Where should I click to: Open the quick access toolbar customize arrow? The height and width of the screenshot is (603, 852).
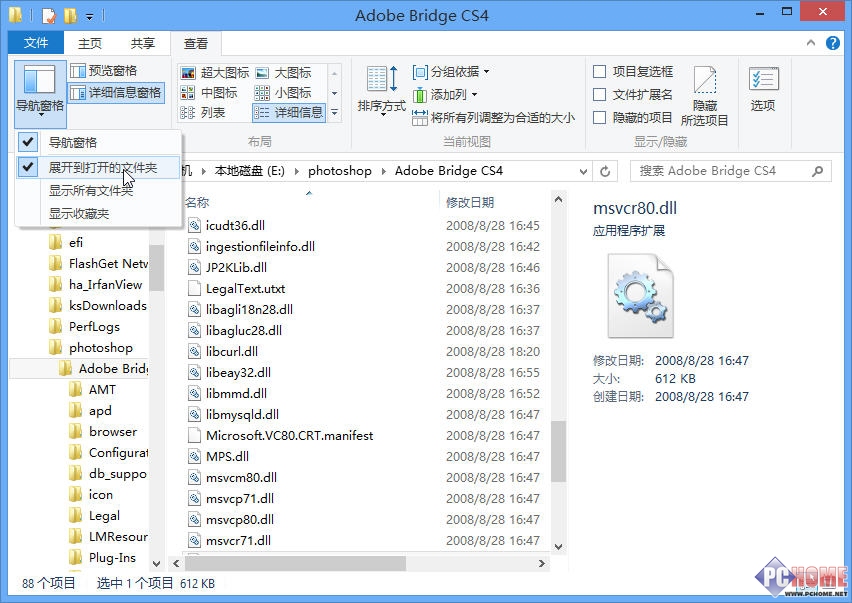(x=90, y=17)
